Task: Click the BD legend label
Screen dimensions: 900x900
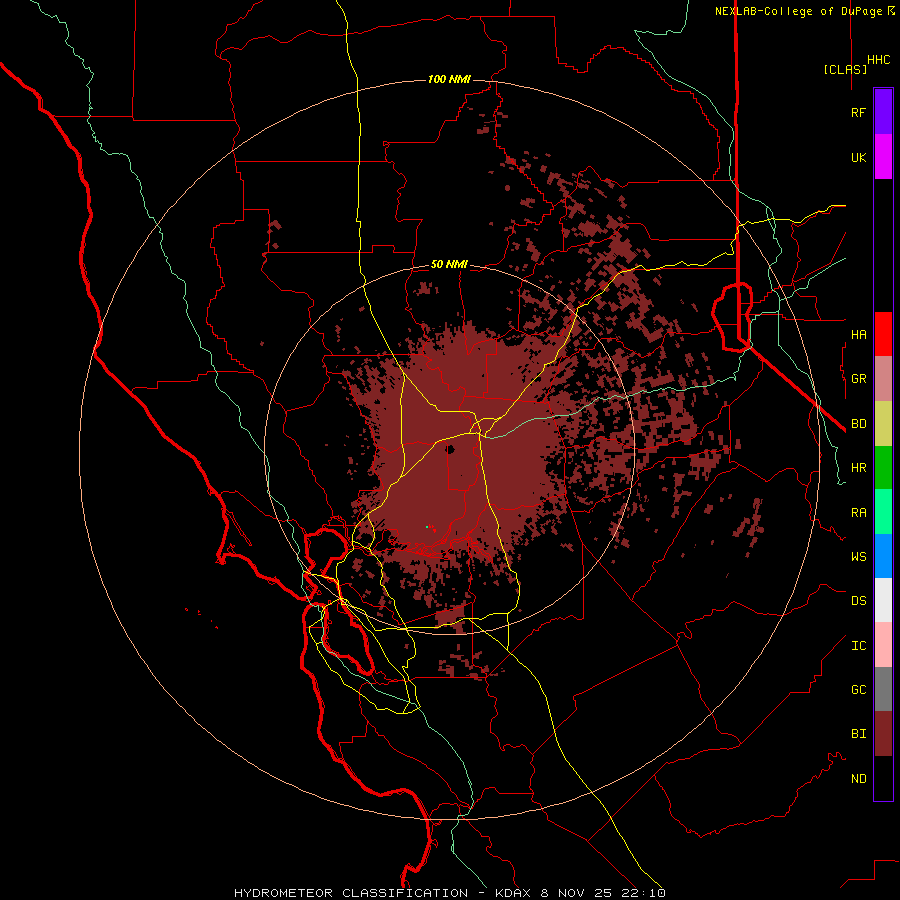Action: click(x=859, y=424)
